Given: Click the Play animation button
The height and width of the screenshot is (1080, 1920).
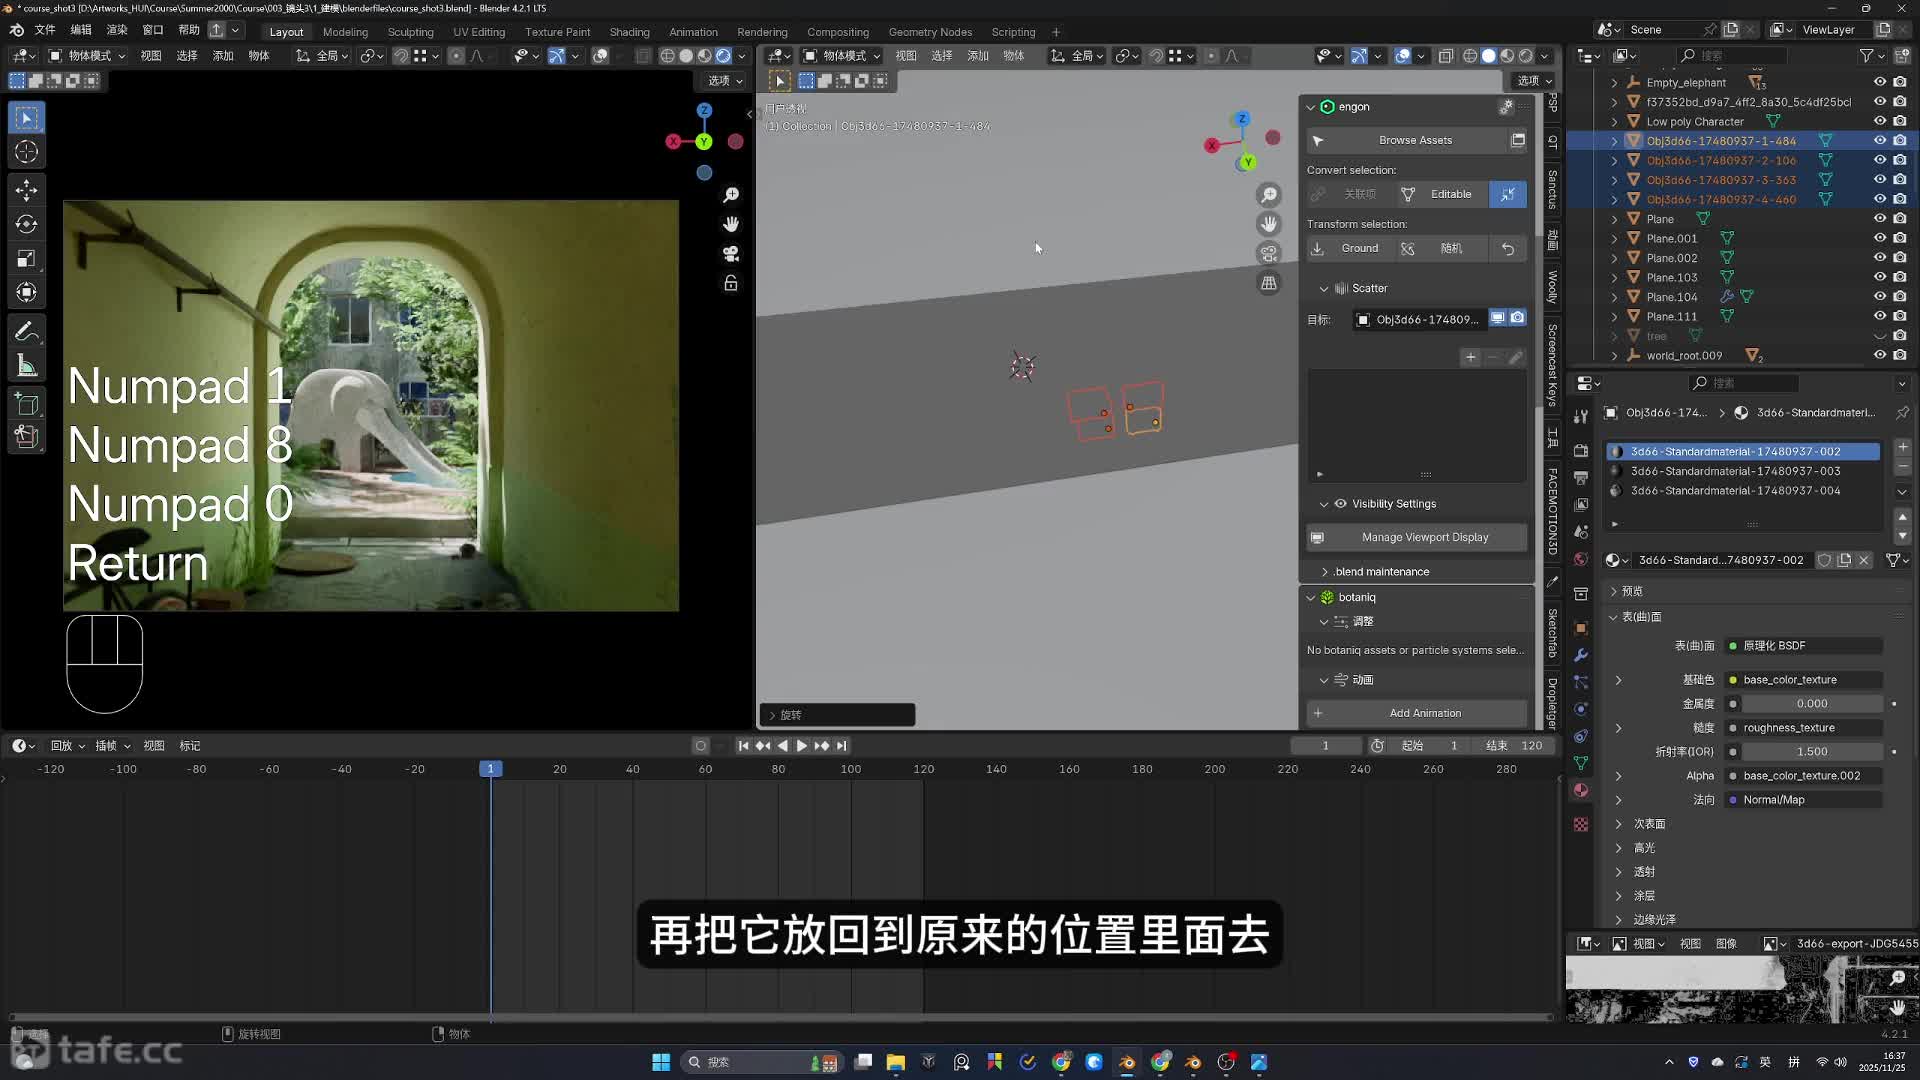Looking at the screenshot, I should pyautogui.click(x=801, y=746).
